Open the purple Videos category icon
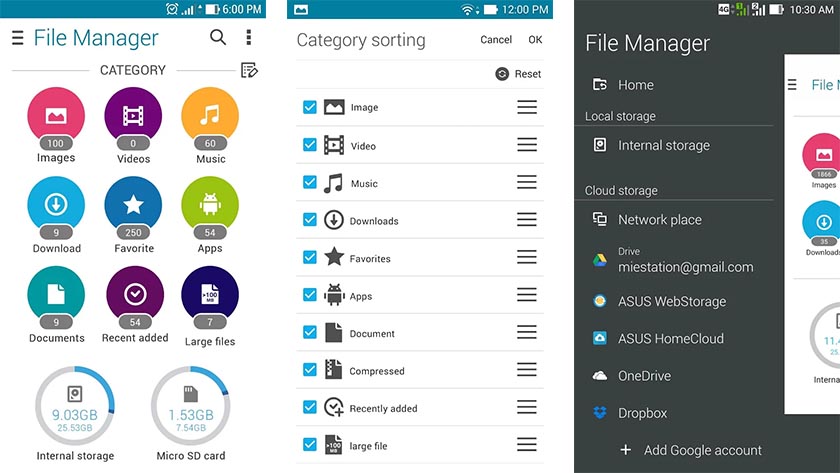This screenshot has width=840, height=473. 133,116
